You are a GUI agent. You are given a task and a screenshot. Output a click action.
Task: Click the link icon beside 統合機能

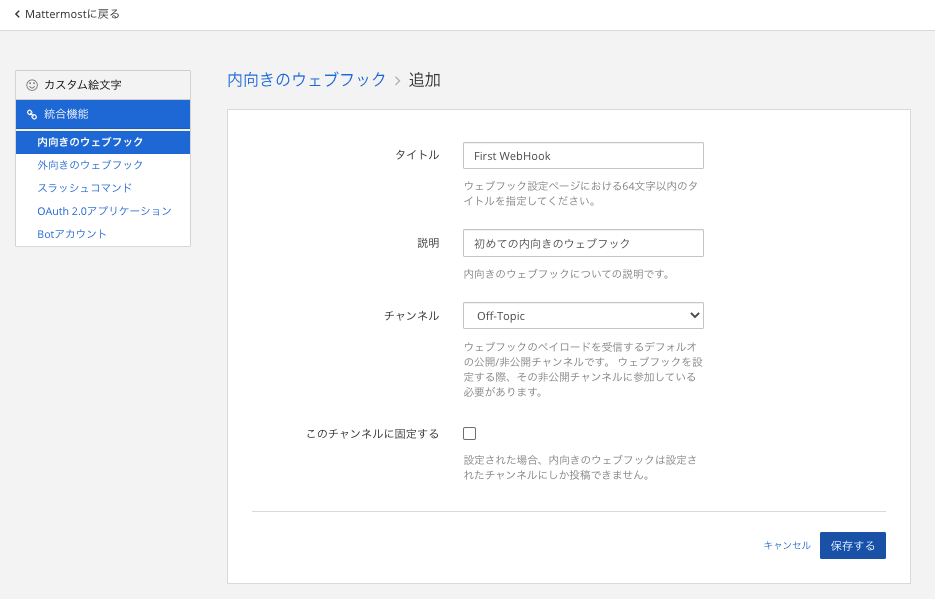(x=32, y=114)
